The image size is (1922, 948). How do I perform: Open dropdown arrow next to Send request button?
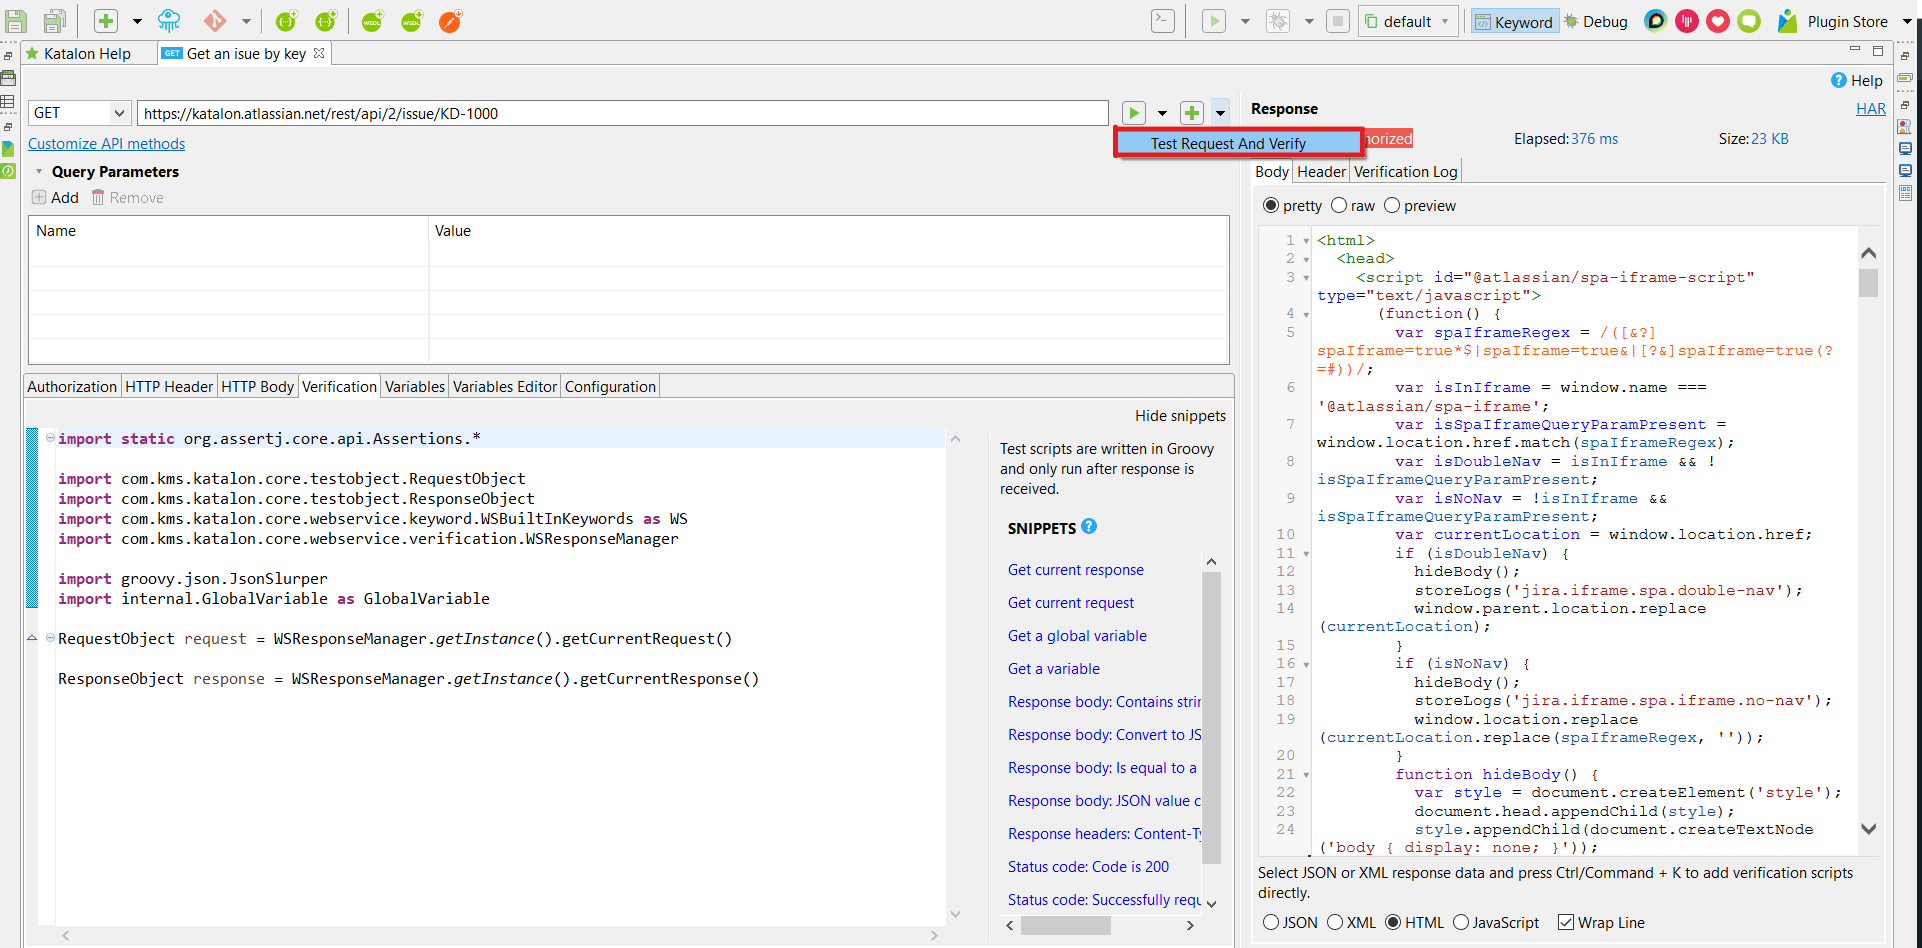pos(1162,113)
